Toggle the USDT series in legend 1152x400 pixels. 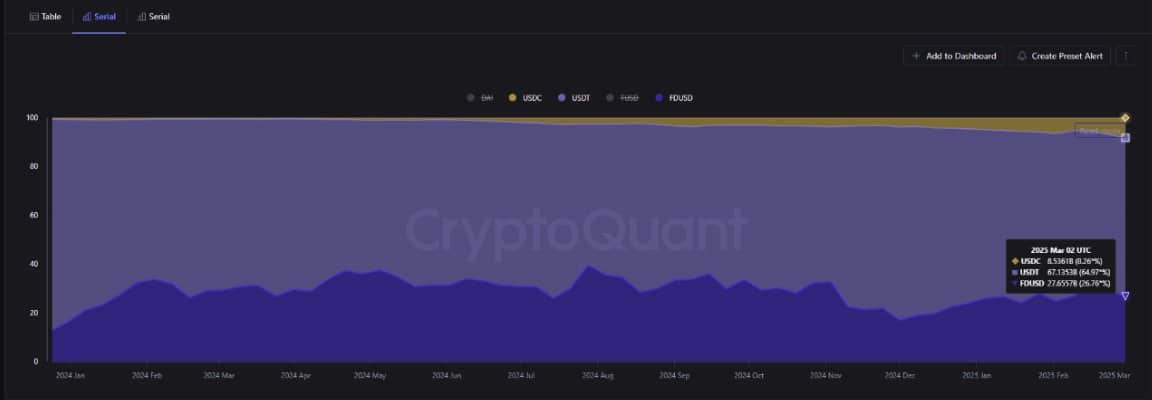point(575,98)
